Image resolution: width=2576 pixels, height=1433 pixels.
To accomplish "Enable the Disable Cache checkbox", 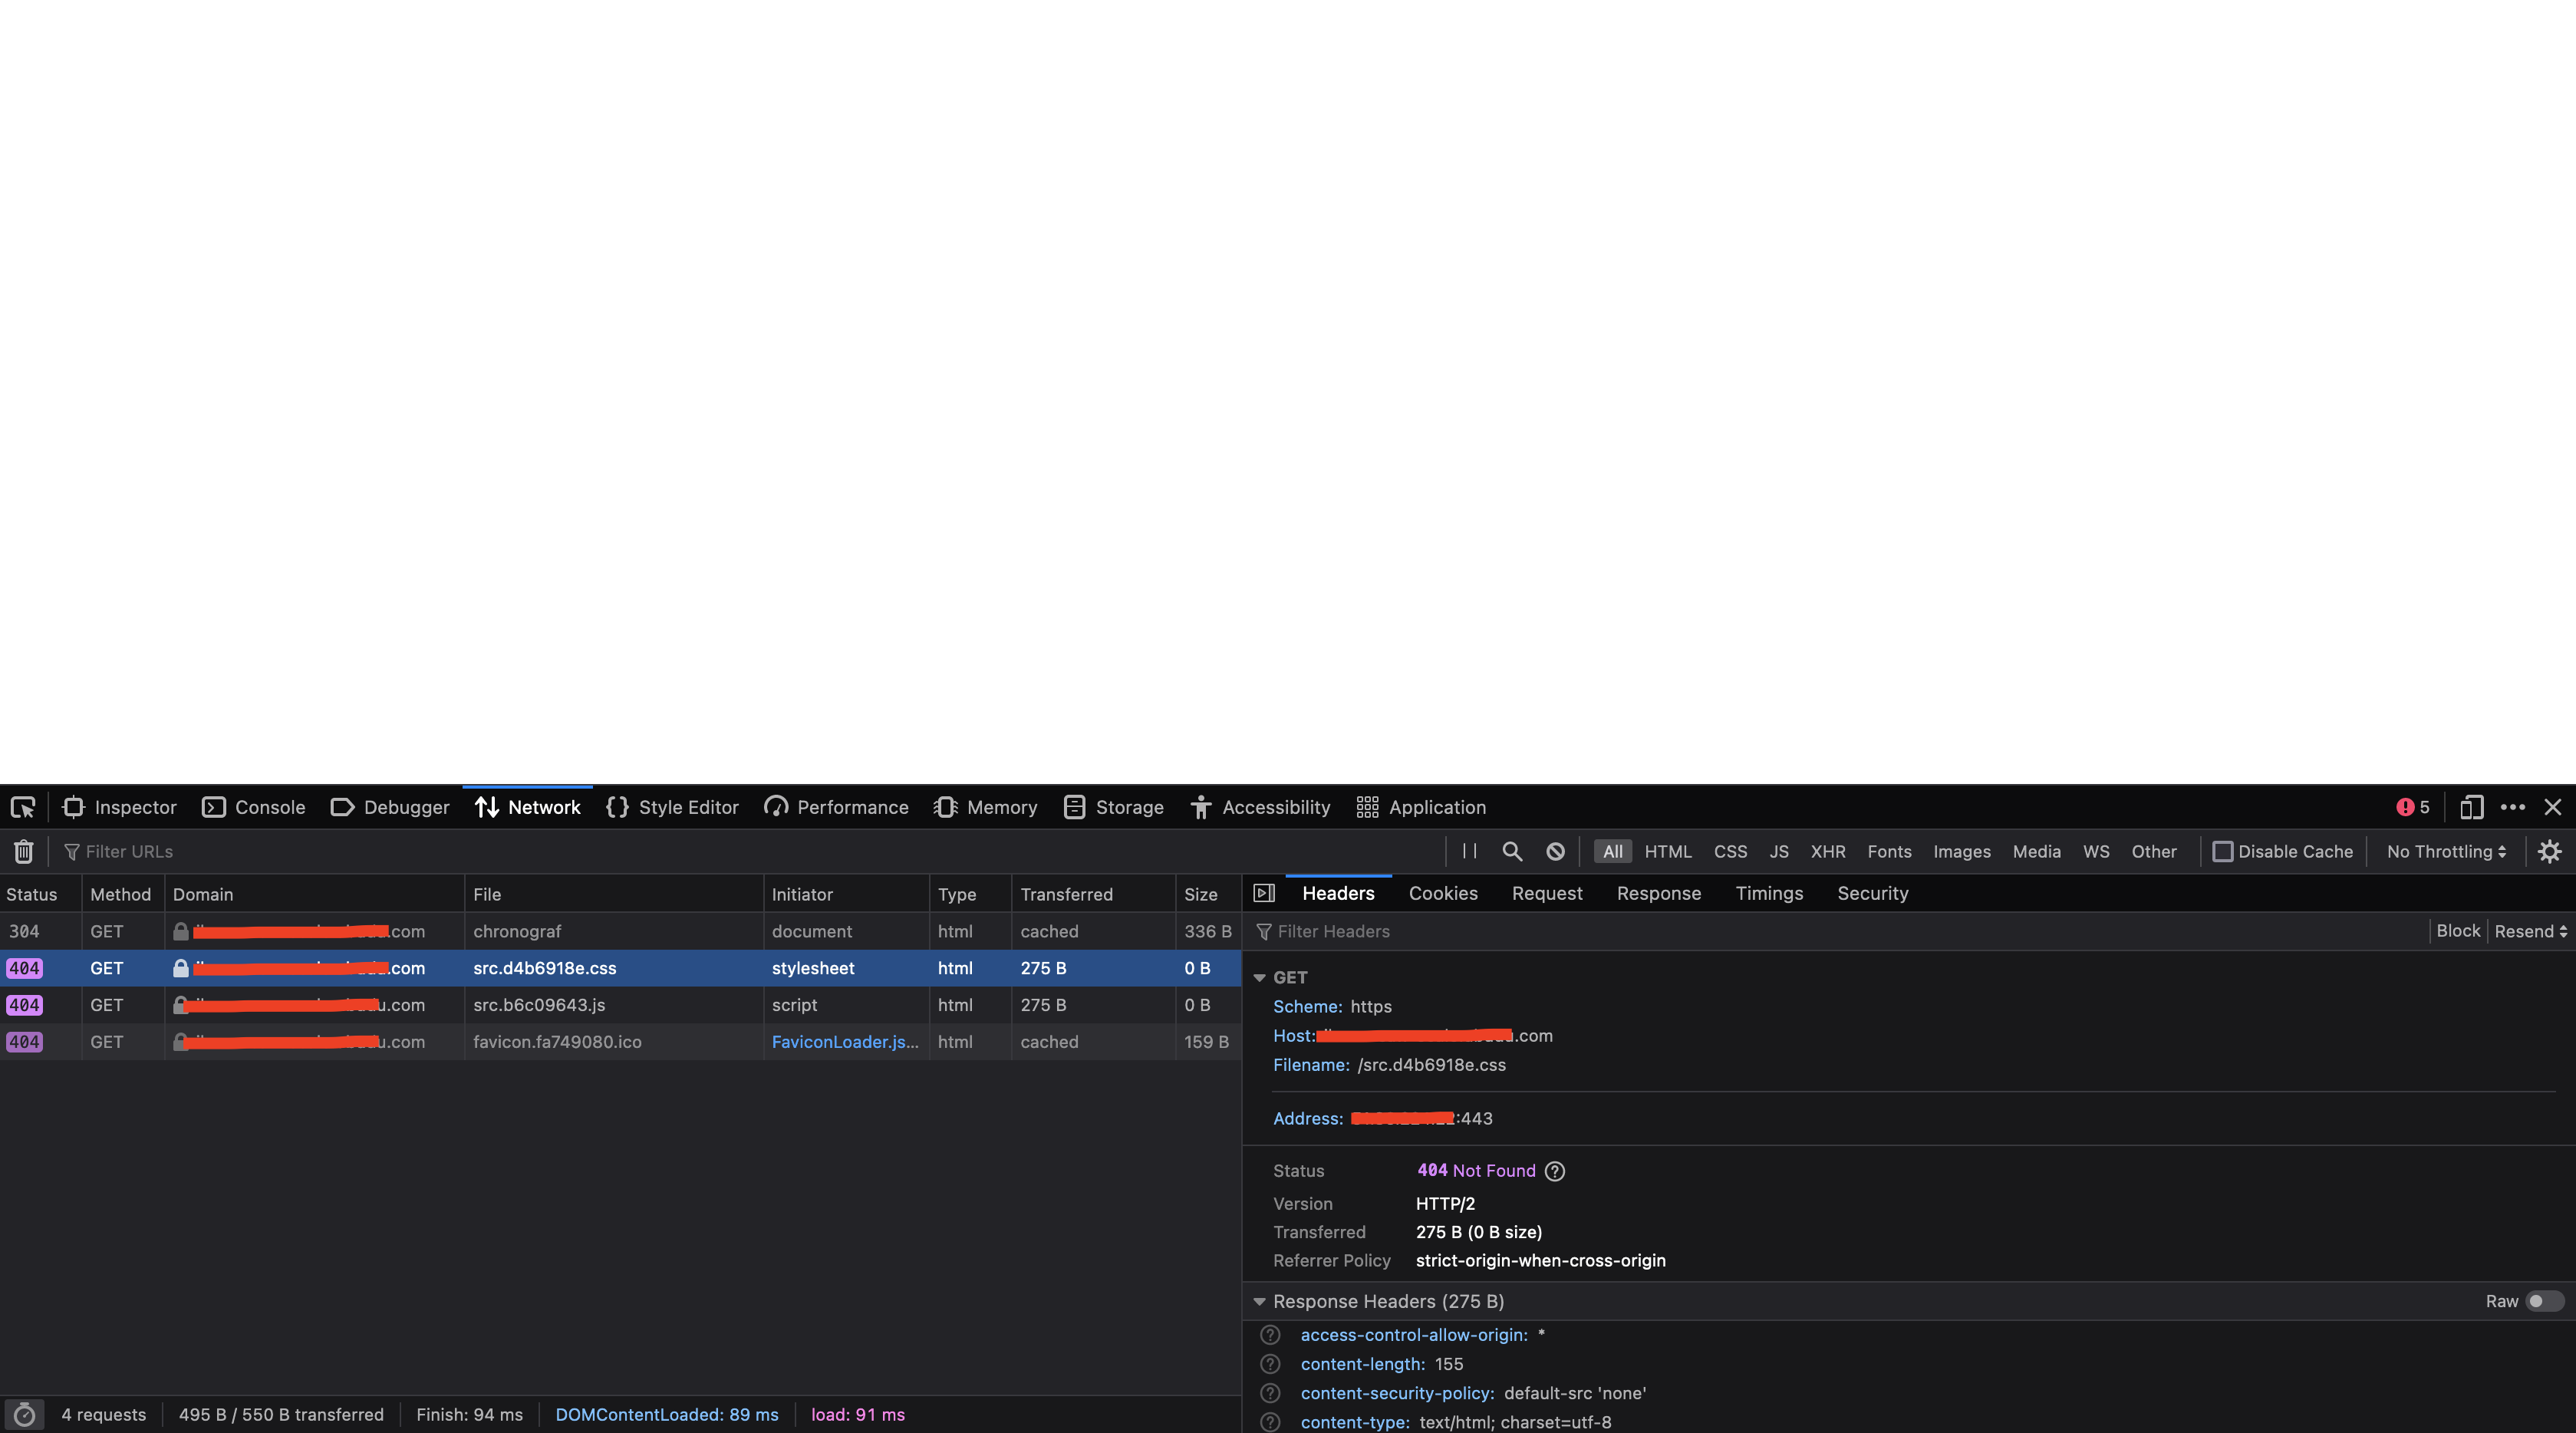I will (2222, 851).
